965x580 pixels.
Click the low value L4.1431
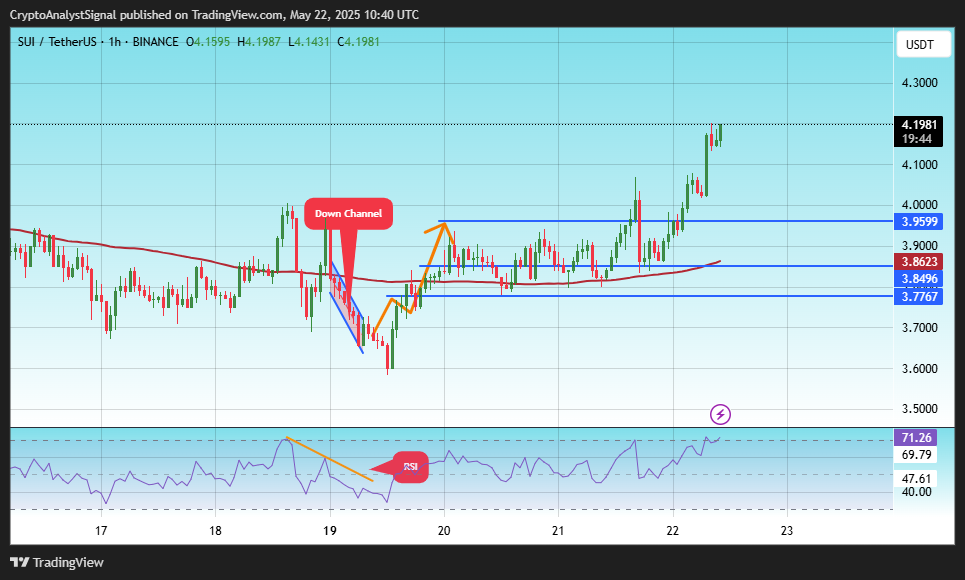pyautogui.click(x=309, y=42)
